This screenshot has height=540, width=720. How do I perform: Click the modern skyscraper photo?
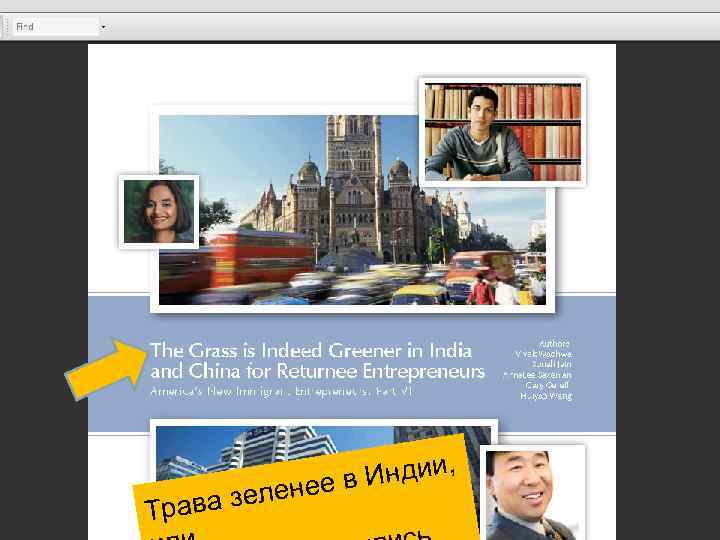click(276, 445)
